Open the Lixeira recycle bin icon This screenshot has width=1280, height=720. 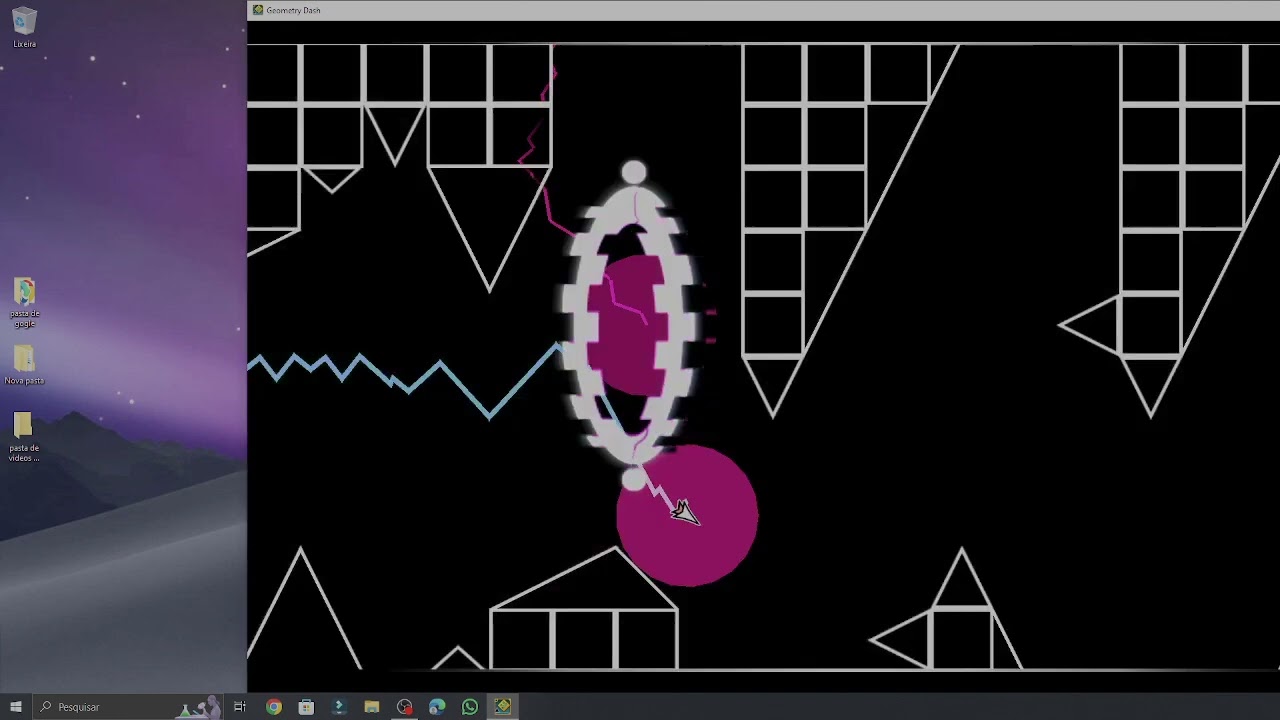coord(25,27)
